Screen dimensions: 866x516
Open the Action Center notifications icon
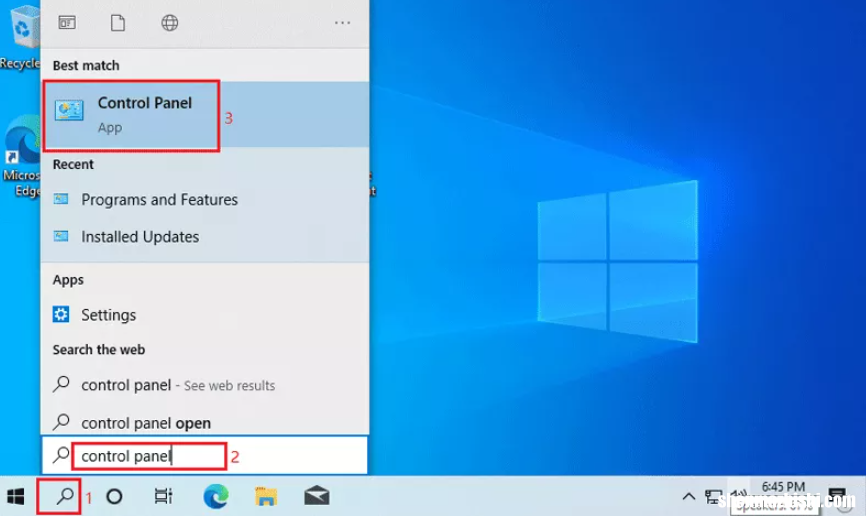point(837,496)
